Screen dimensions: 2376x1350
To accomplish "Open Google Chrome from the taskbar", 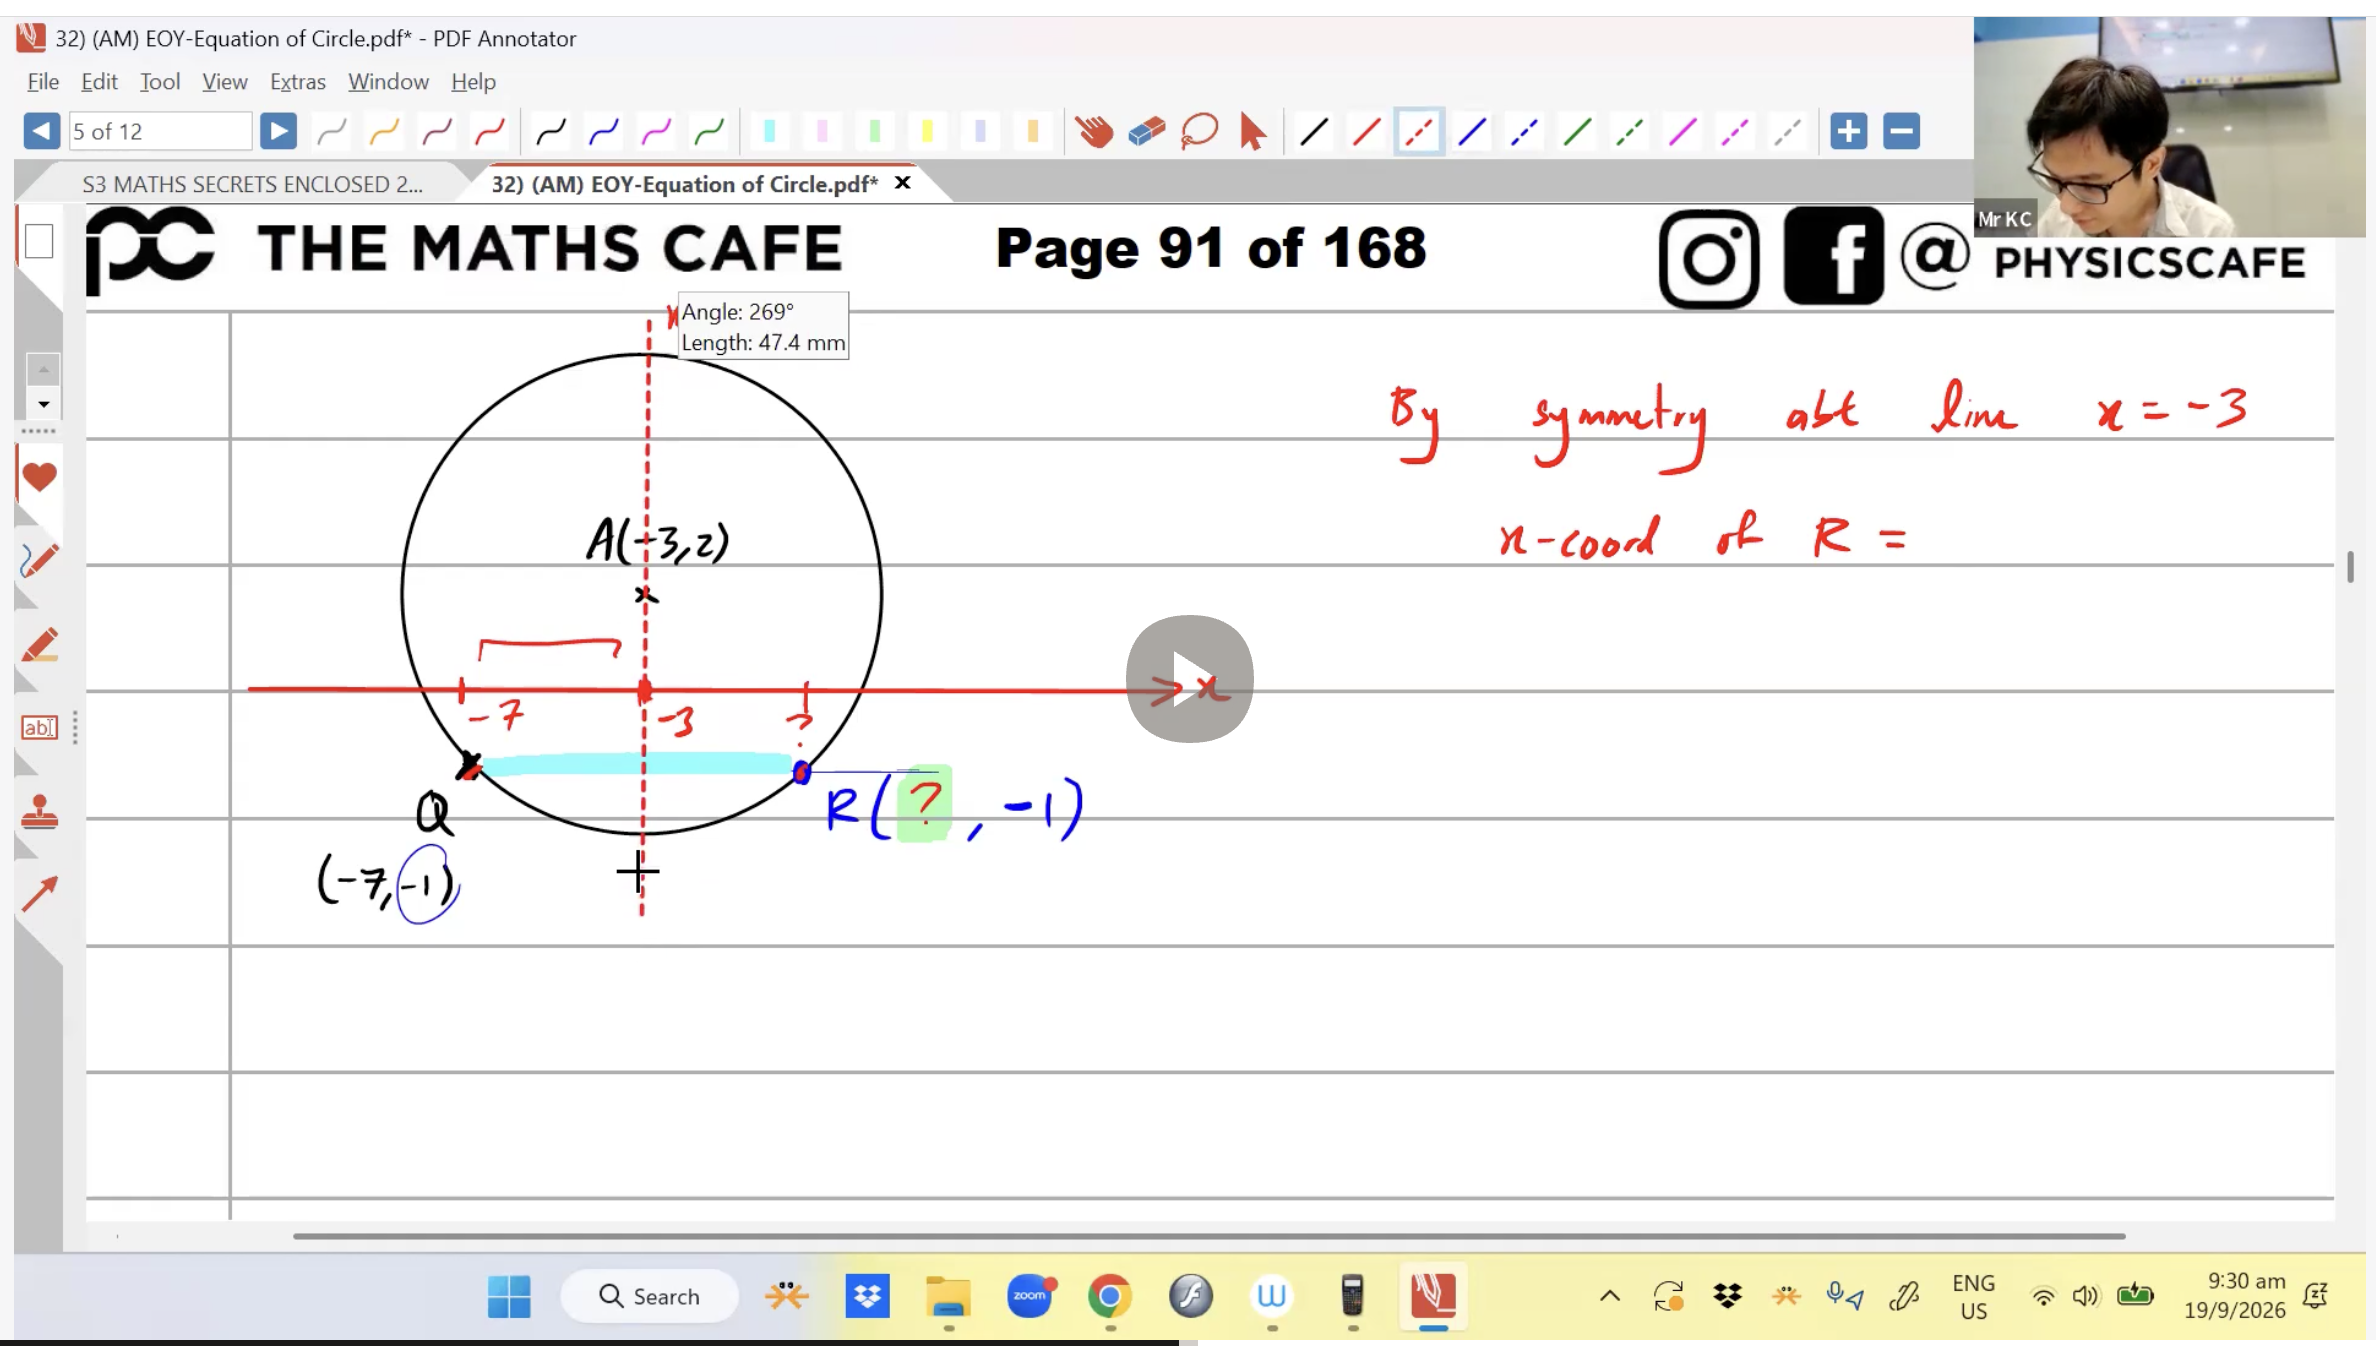I will pyautogui.click(x=1110, y=1297).
